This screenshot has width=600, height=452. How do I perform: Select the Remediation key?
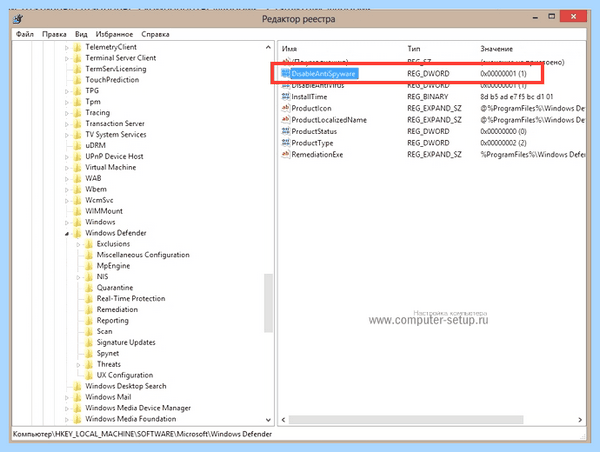(117, 310)
